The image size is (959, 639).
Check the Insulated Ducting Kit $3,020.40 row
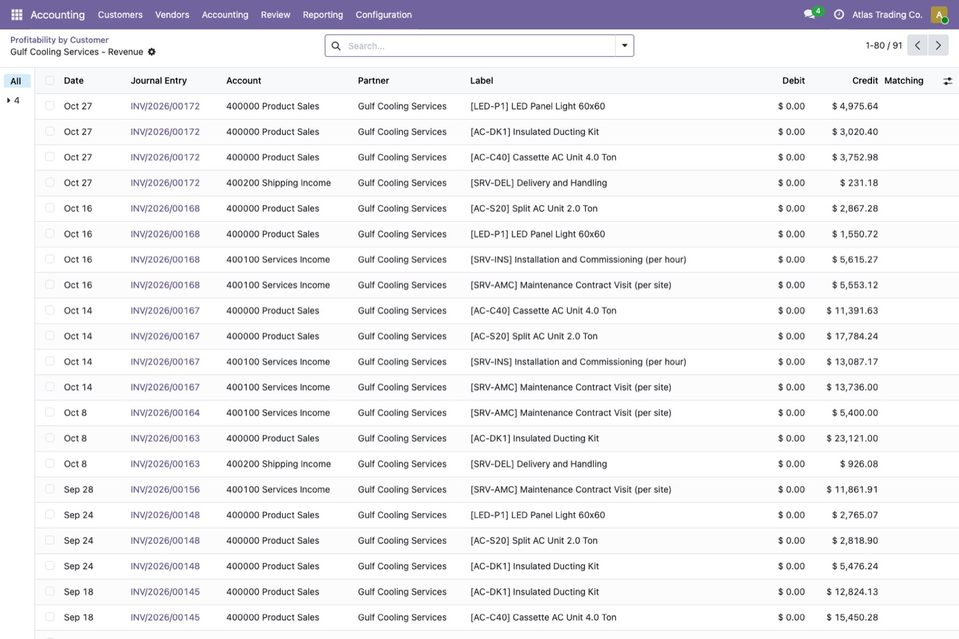point(50,131)
